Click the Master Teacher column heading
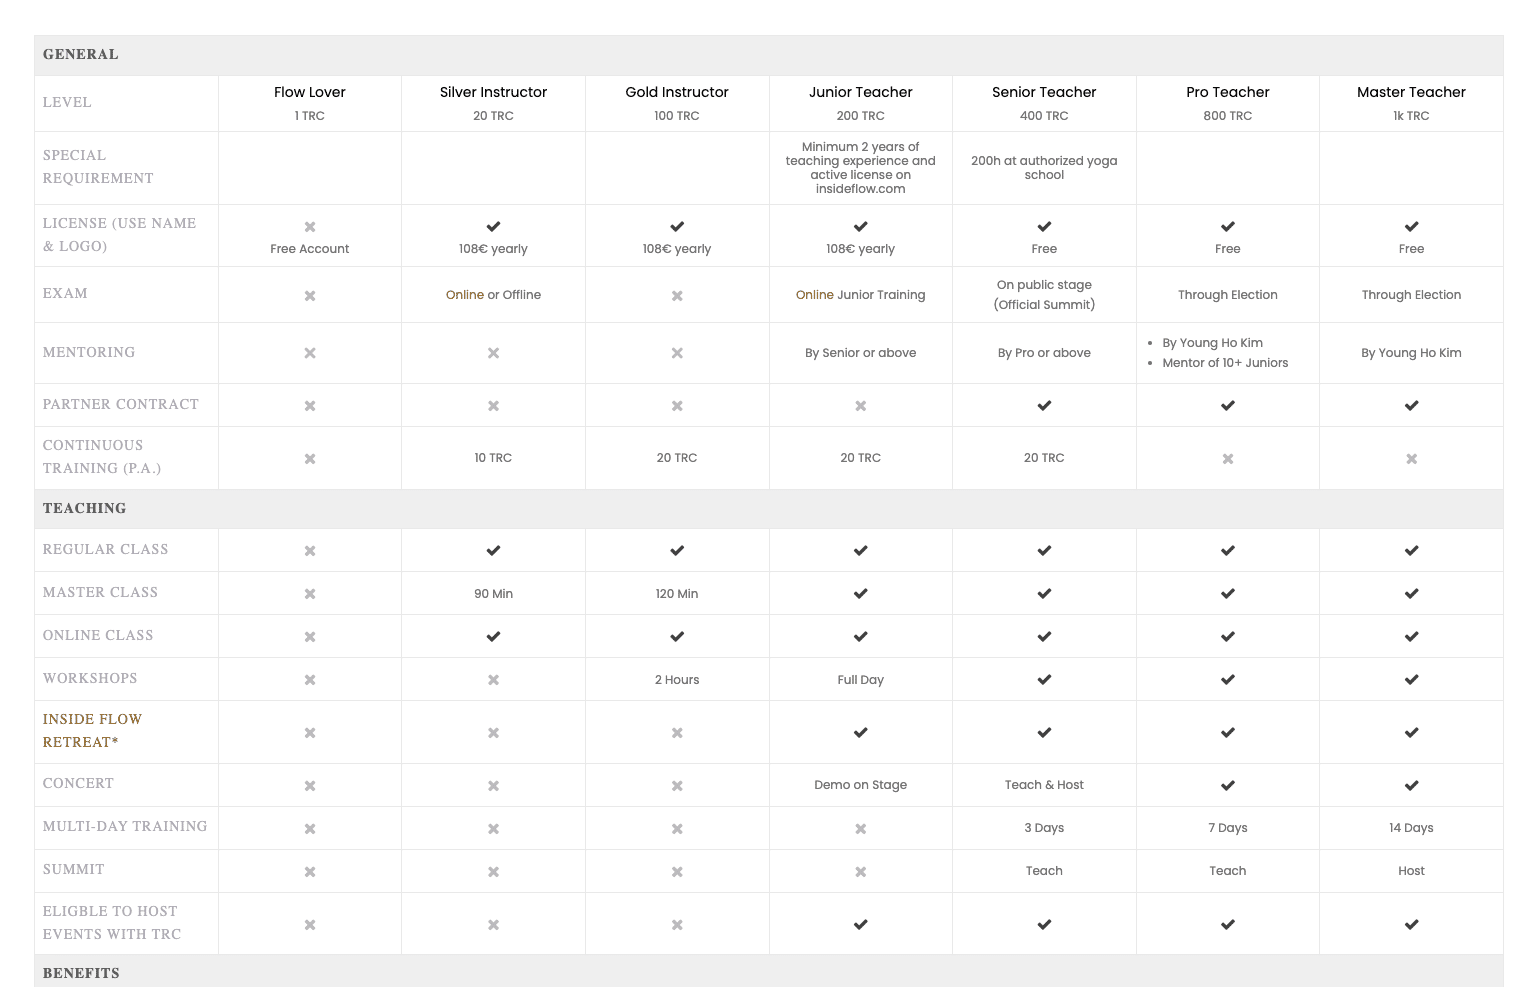This screenshot has width=1522, height=987. coord(1411,92)
